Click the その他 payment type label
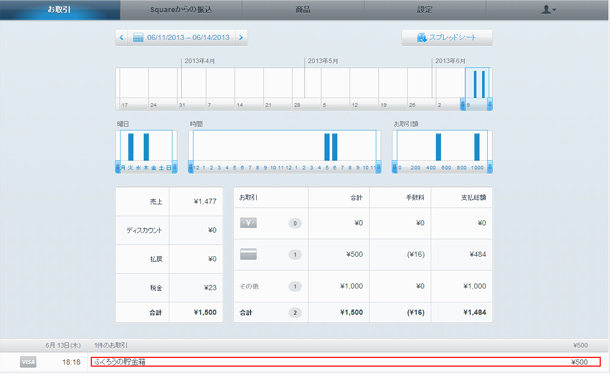Screen dimensions: 610x374 tap(249, 286)
